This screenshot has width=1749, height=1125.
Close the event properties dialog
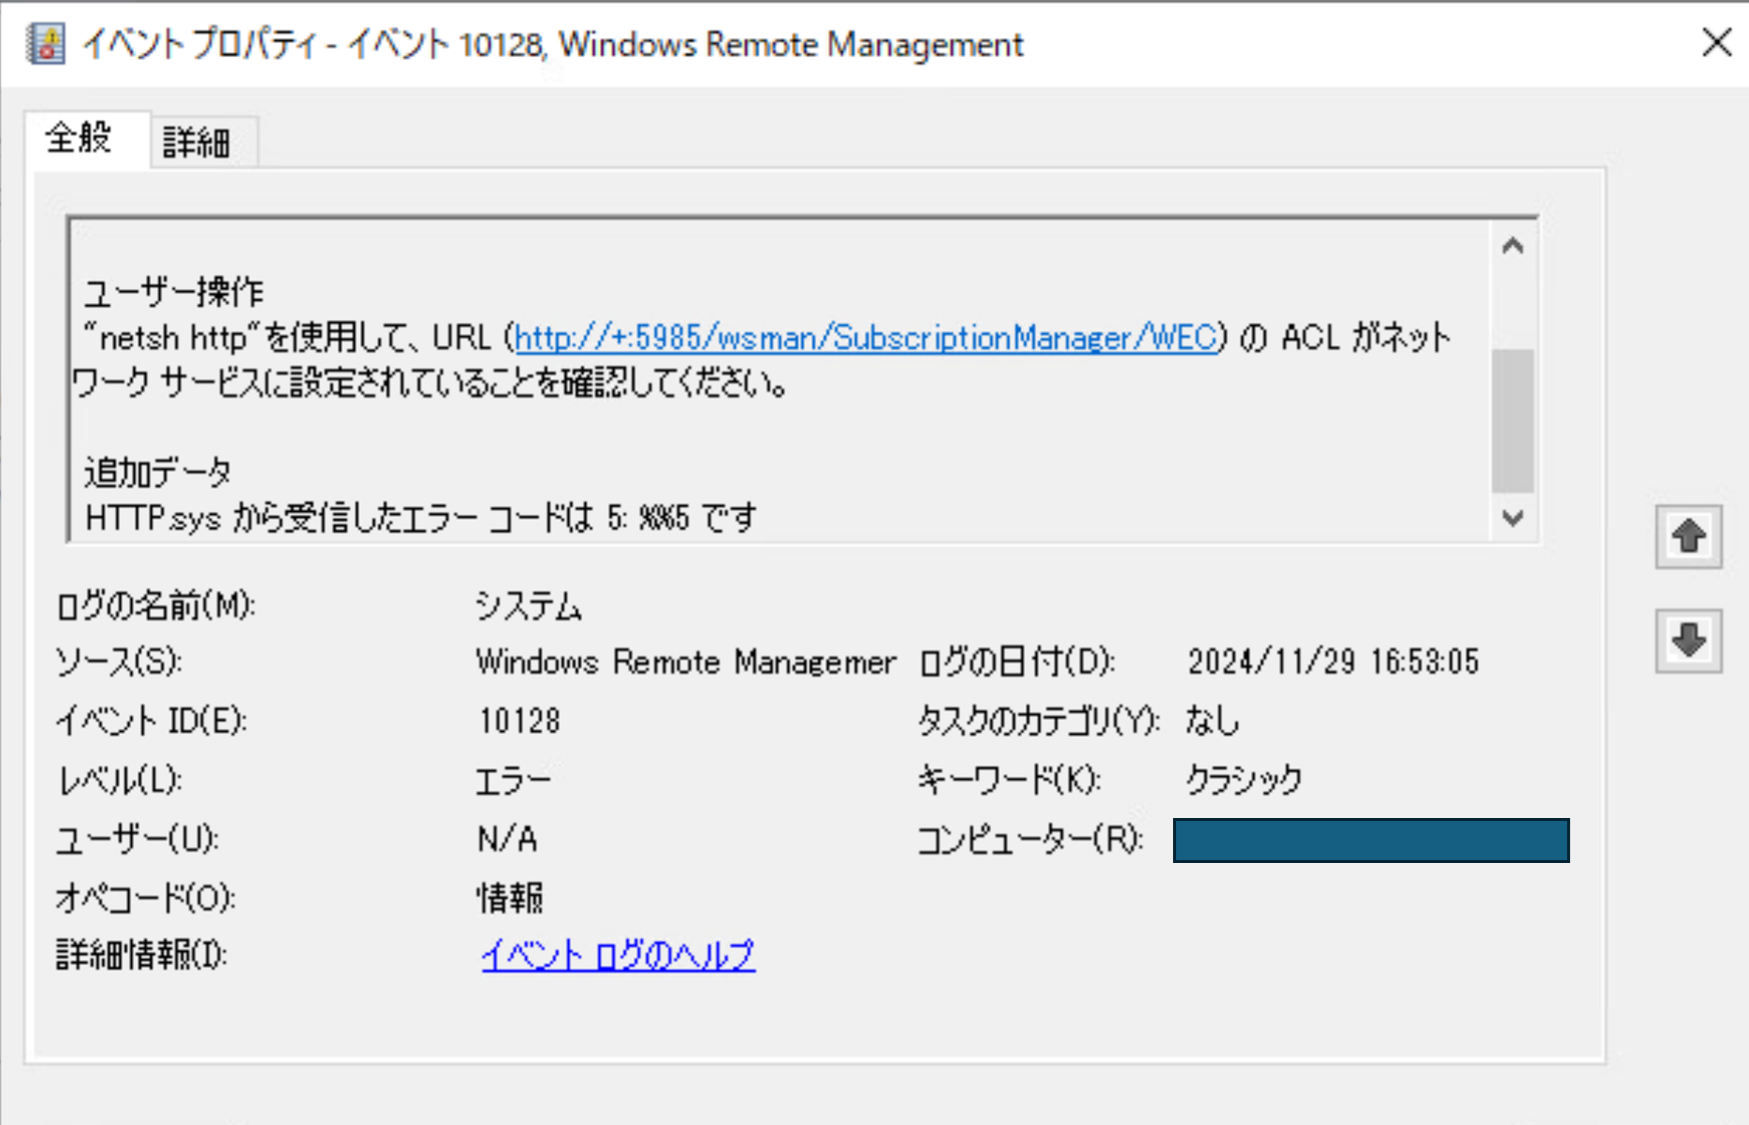click(1717, 43)
